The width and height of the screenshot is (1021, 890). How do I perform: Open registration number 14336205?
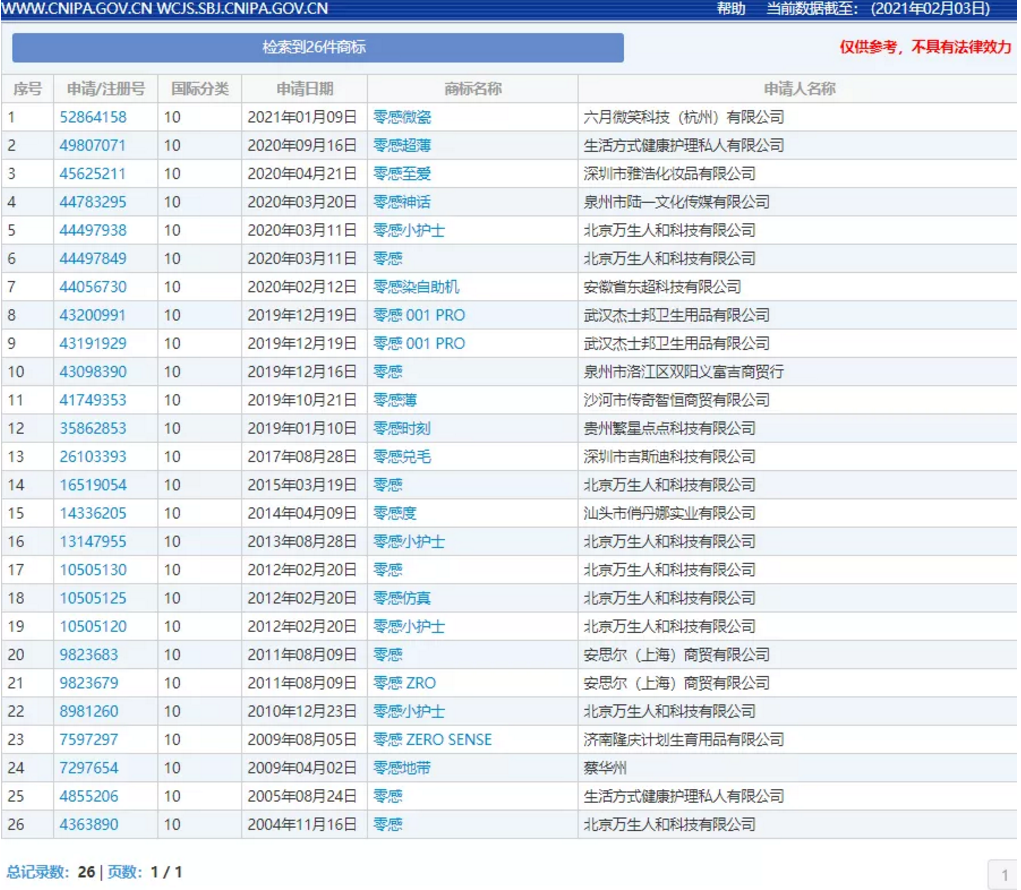point(93,514)
